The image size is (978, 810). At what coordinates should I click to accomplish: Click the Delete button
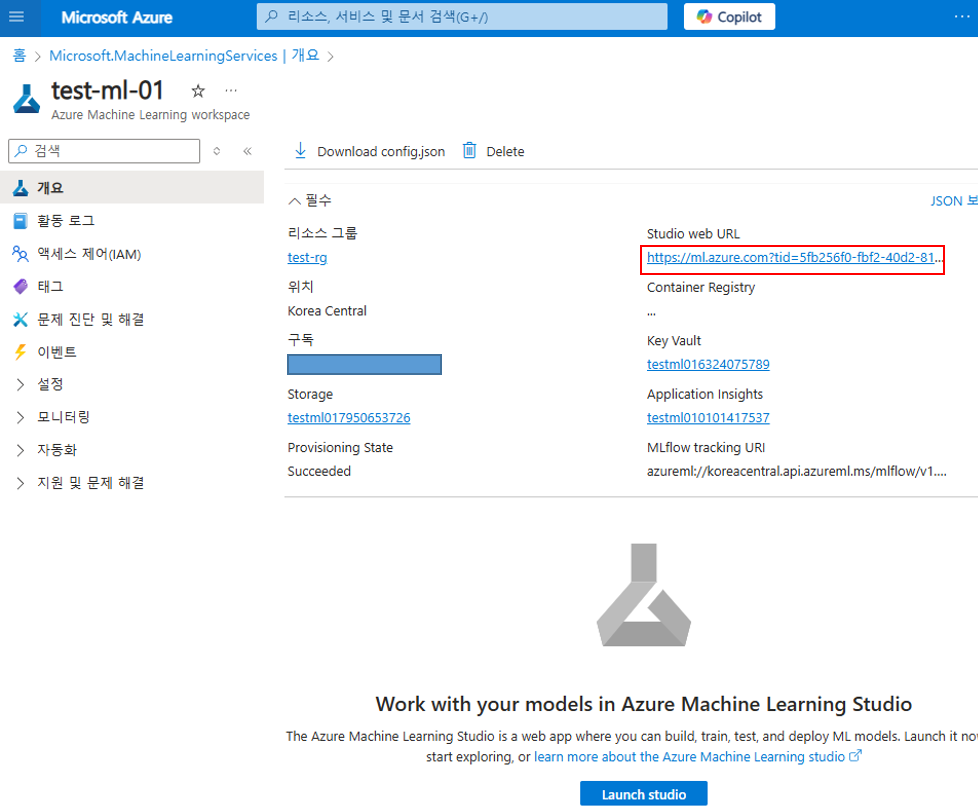pyautogui.click(x=493, y=152)
